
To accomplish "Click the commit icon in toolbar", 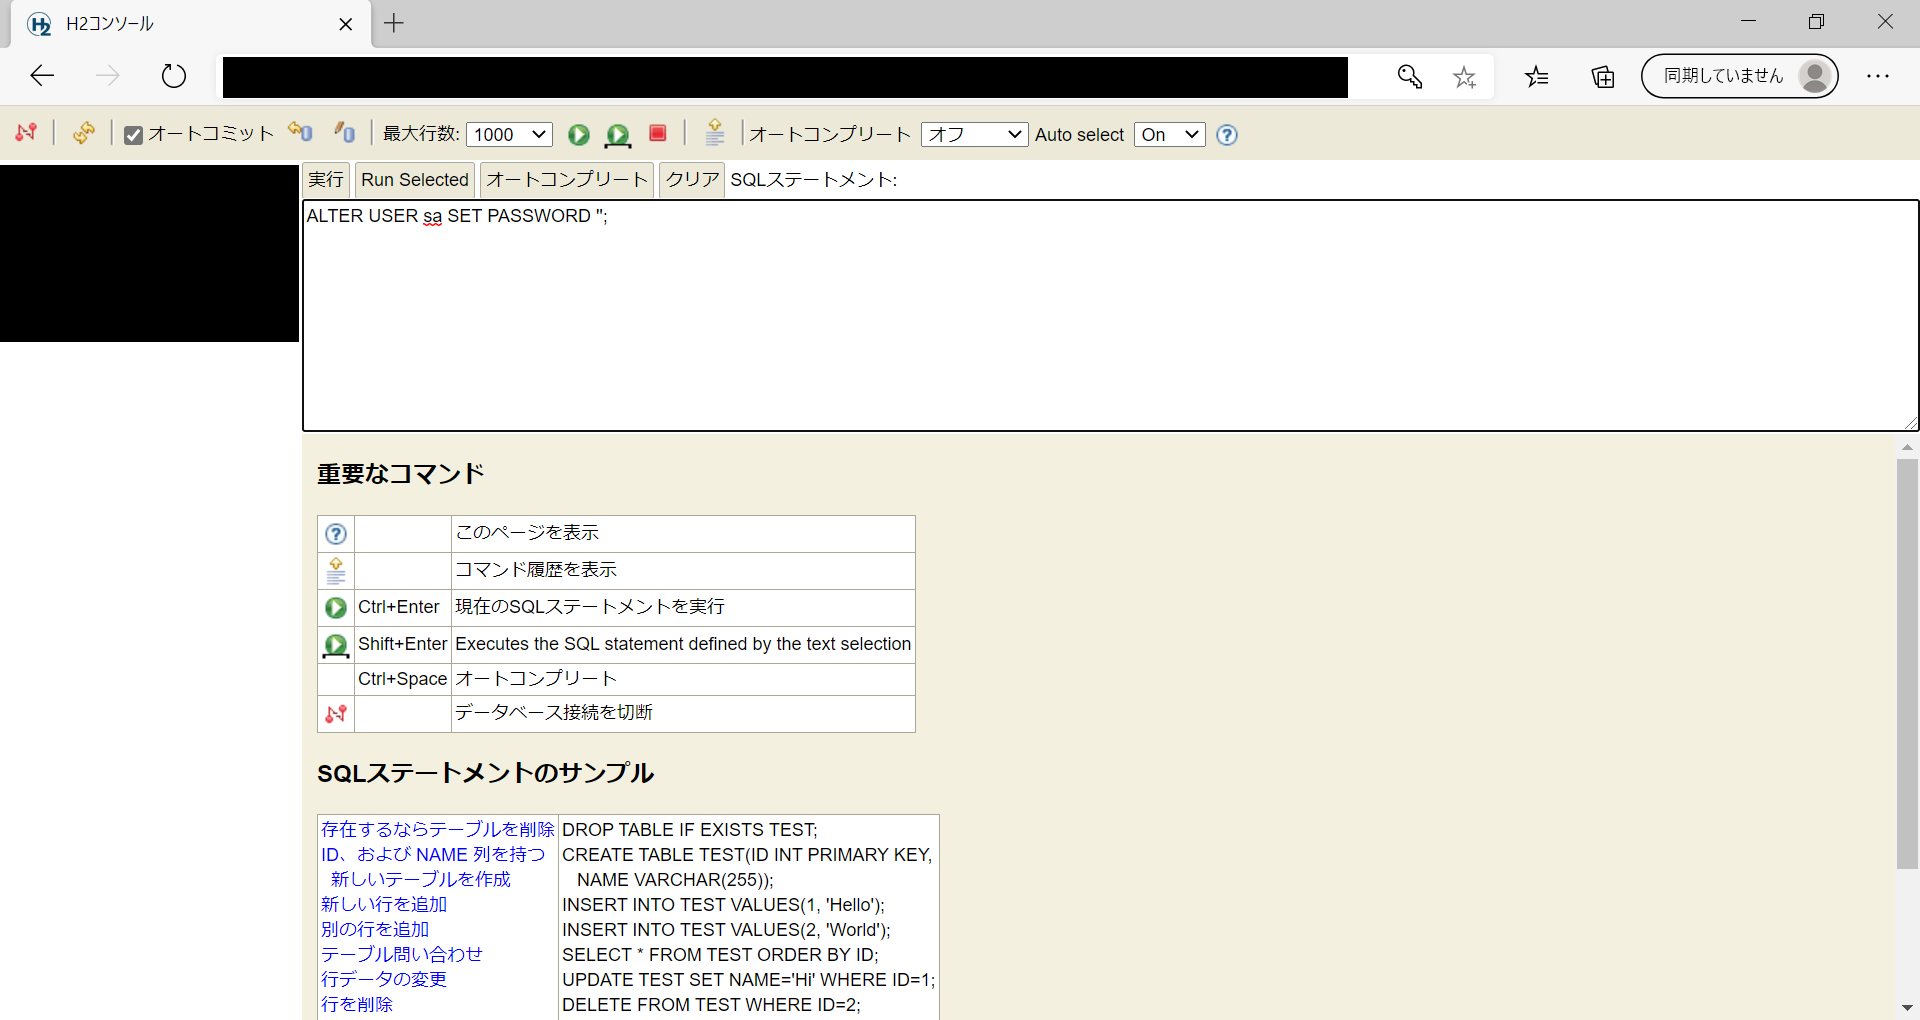I will click(x=345, y=132).
